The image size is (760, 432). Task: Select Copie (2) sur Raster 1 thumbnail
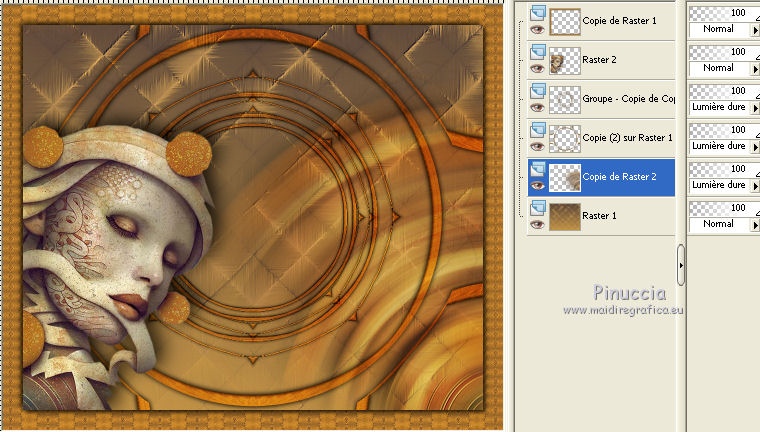coord(565,139)
